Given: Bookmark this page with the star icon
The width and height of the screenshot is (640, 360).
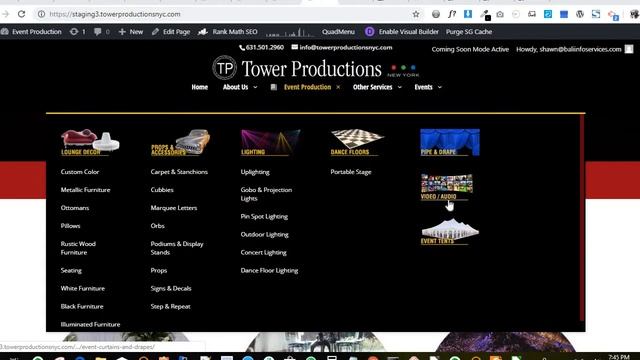Looking at the screenshot, I should click(x=416, y=14).
